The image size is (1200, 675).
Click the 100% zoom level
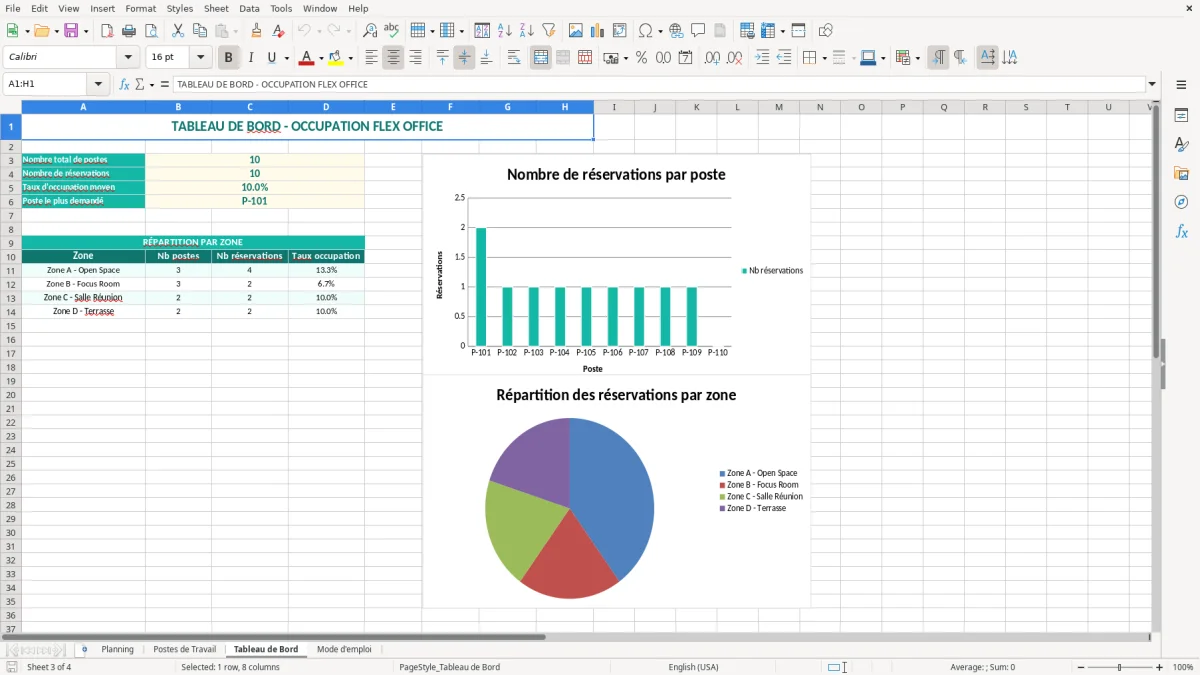click(1183, 667)
